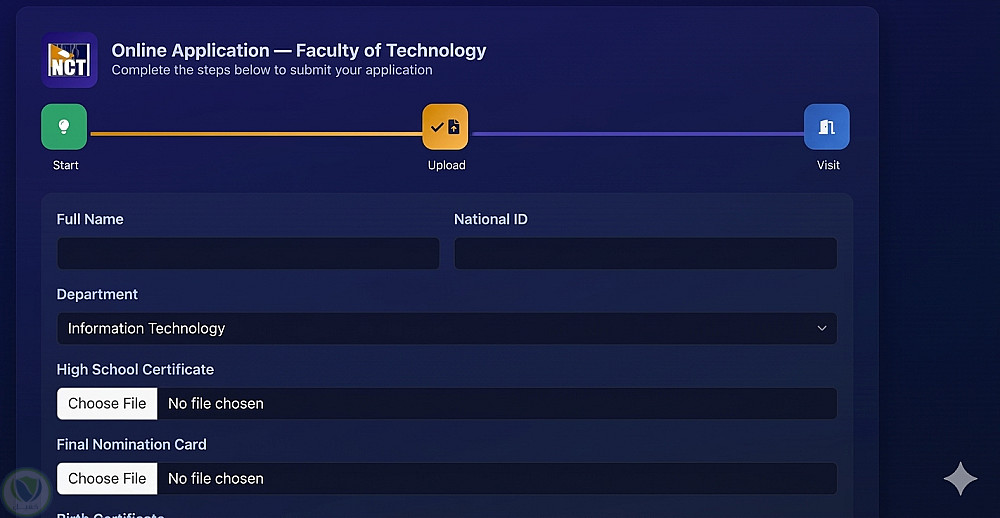Click High School Certificate's 'No file chosen' text

(216, 404)
